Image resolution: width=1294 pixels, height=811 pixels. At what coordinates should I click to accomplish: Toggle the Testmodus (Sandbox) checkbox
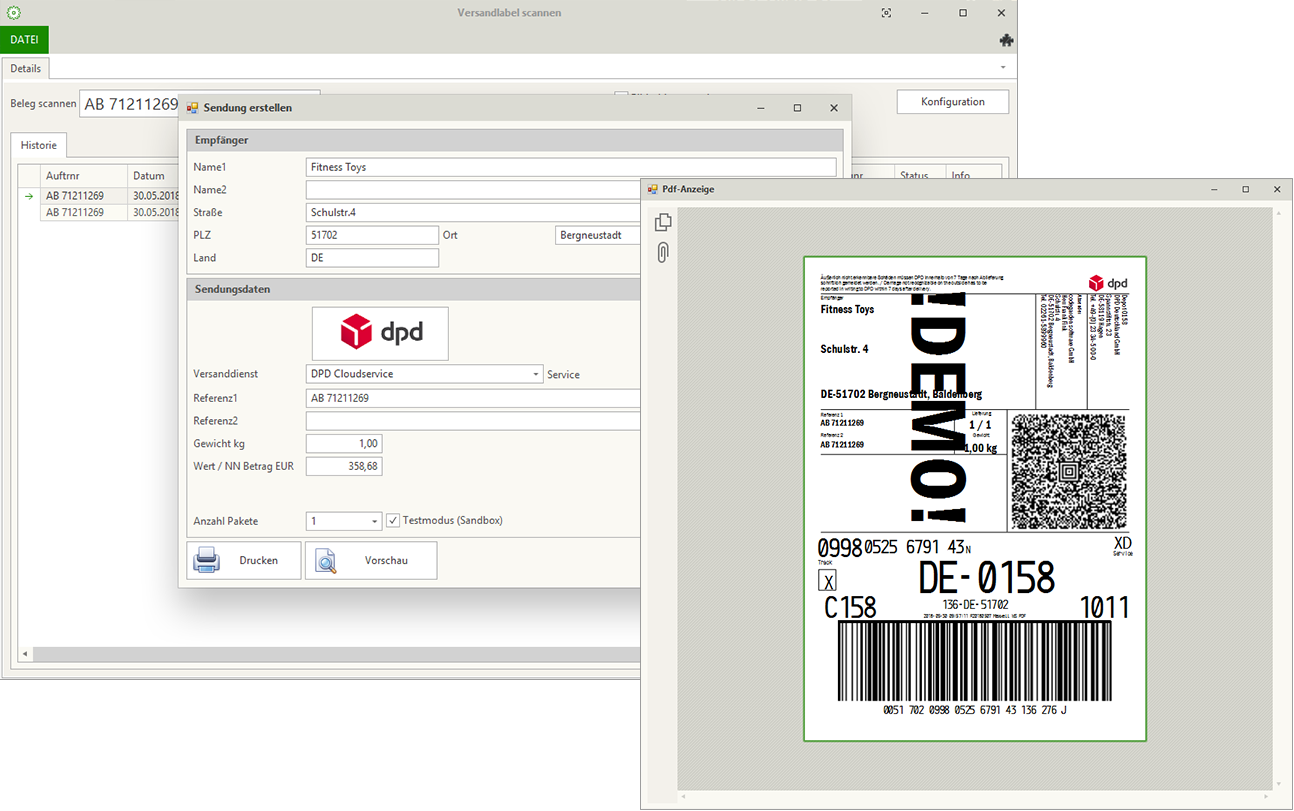393,521
